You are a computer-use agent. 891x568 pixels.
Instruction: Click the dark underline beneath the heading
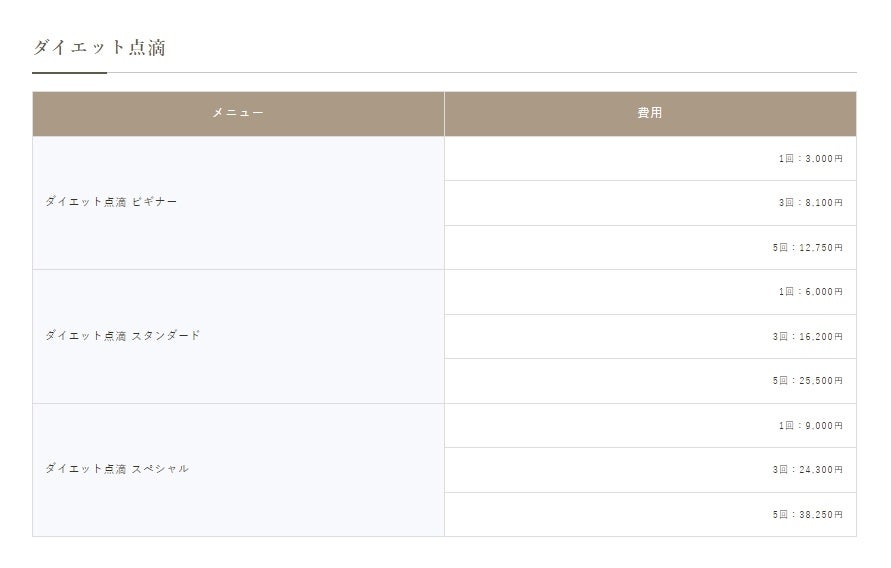click(69, 73)
